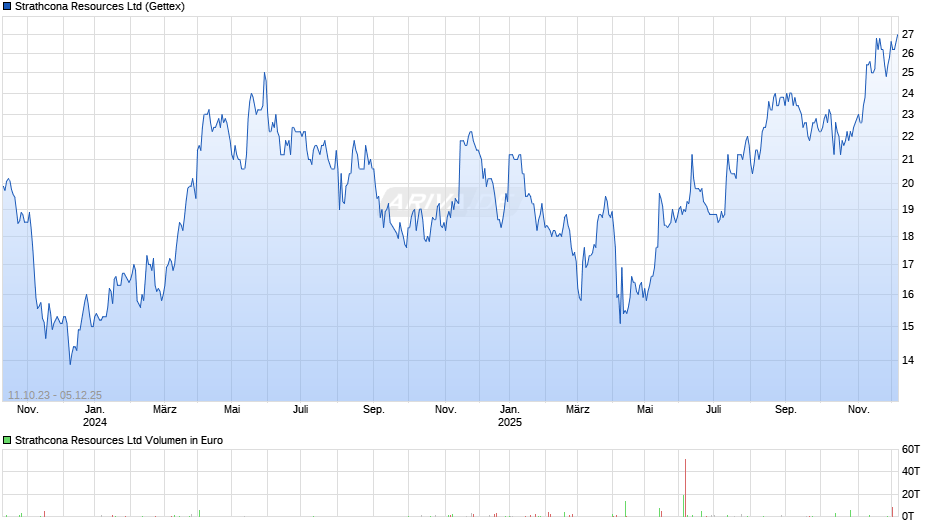Click the 'Jan. 2024' time axis label
The image size is (940, 526).
click(95, 416)
